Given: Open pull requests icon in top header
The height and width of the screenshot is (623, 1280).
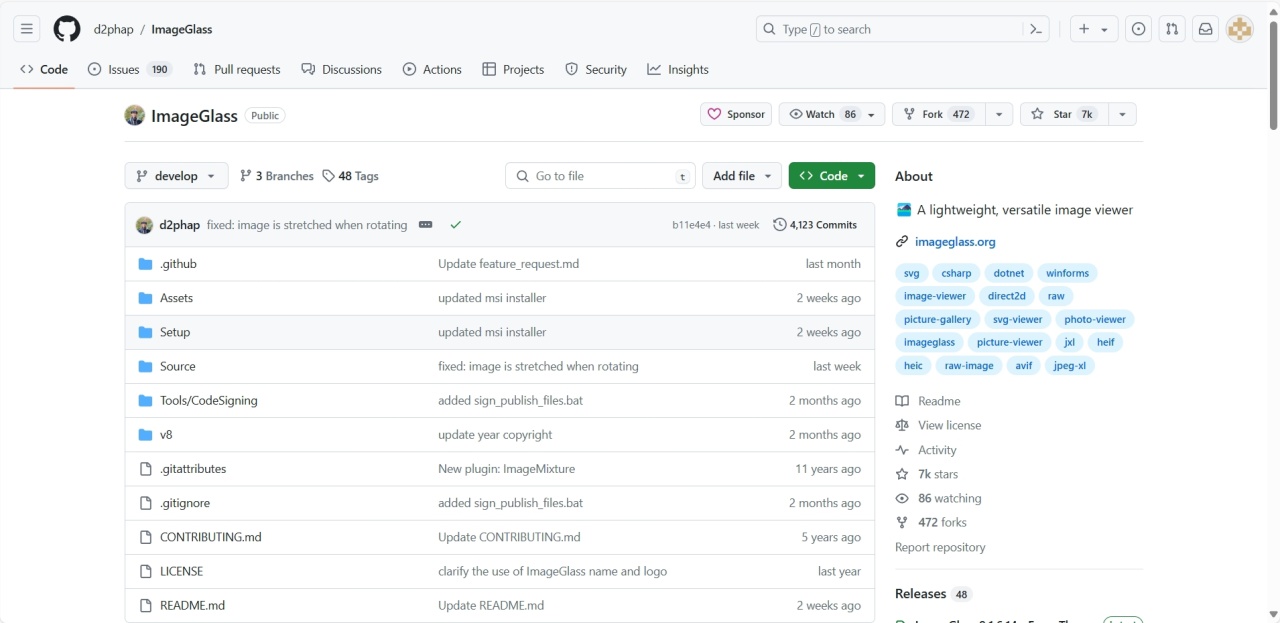Looking at the screenshot, I should [1172, 29].
